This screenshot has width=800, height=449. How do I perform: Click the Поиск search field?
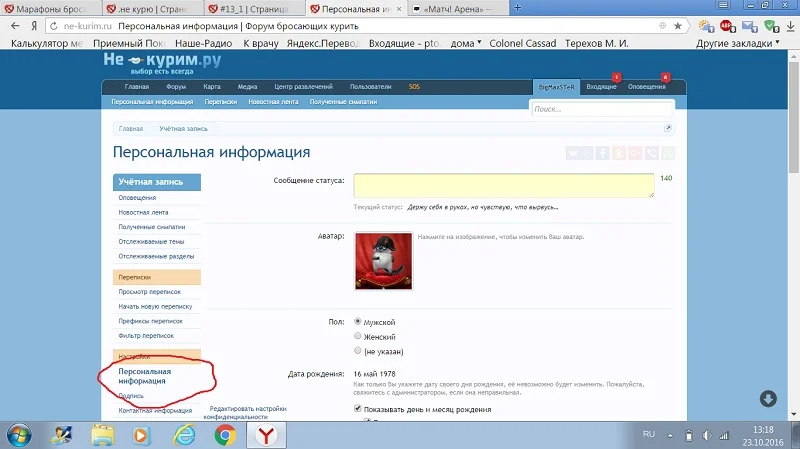[602, 109]
